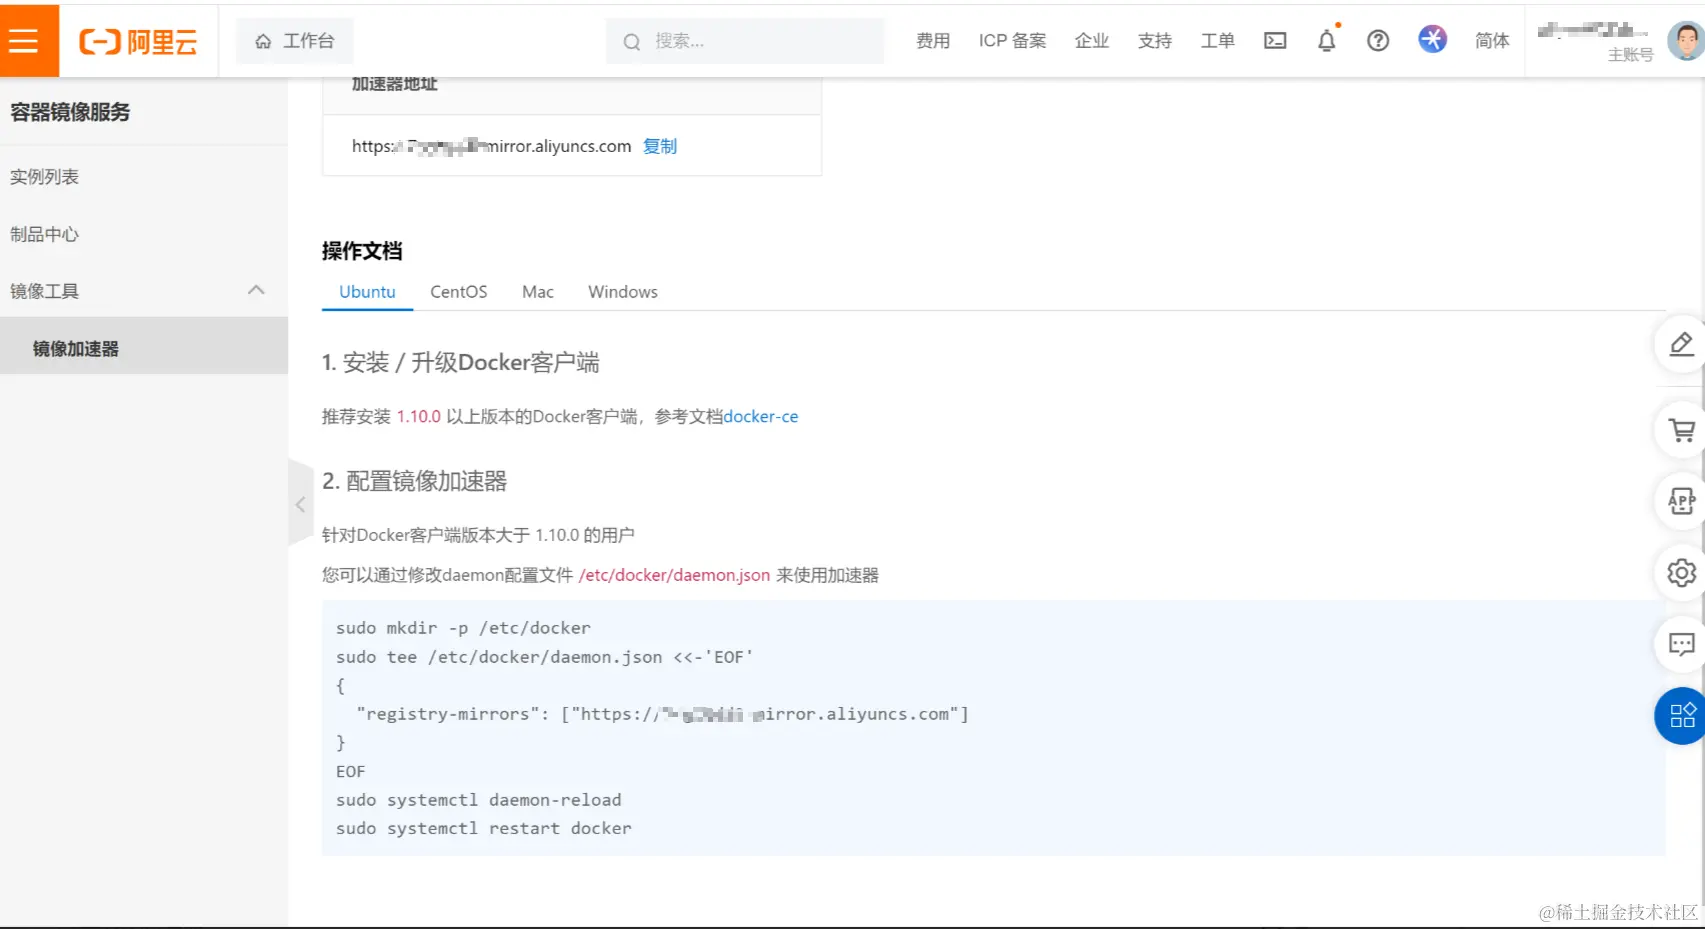Open the API floating icon
The image size is (1705, 929).
[x=1681, y=501]
